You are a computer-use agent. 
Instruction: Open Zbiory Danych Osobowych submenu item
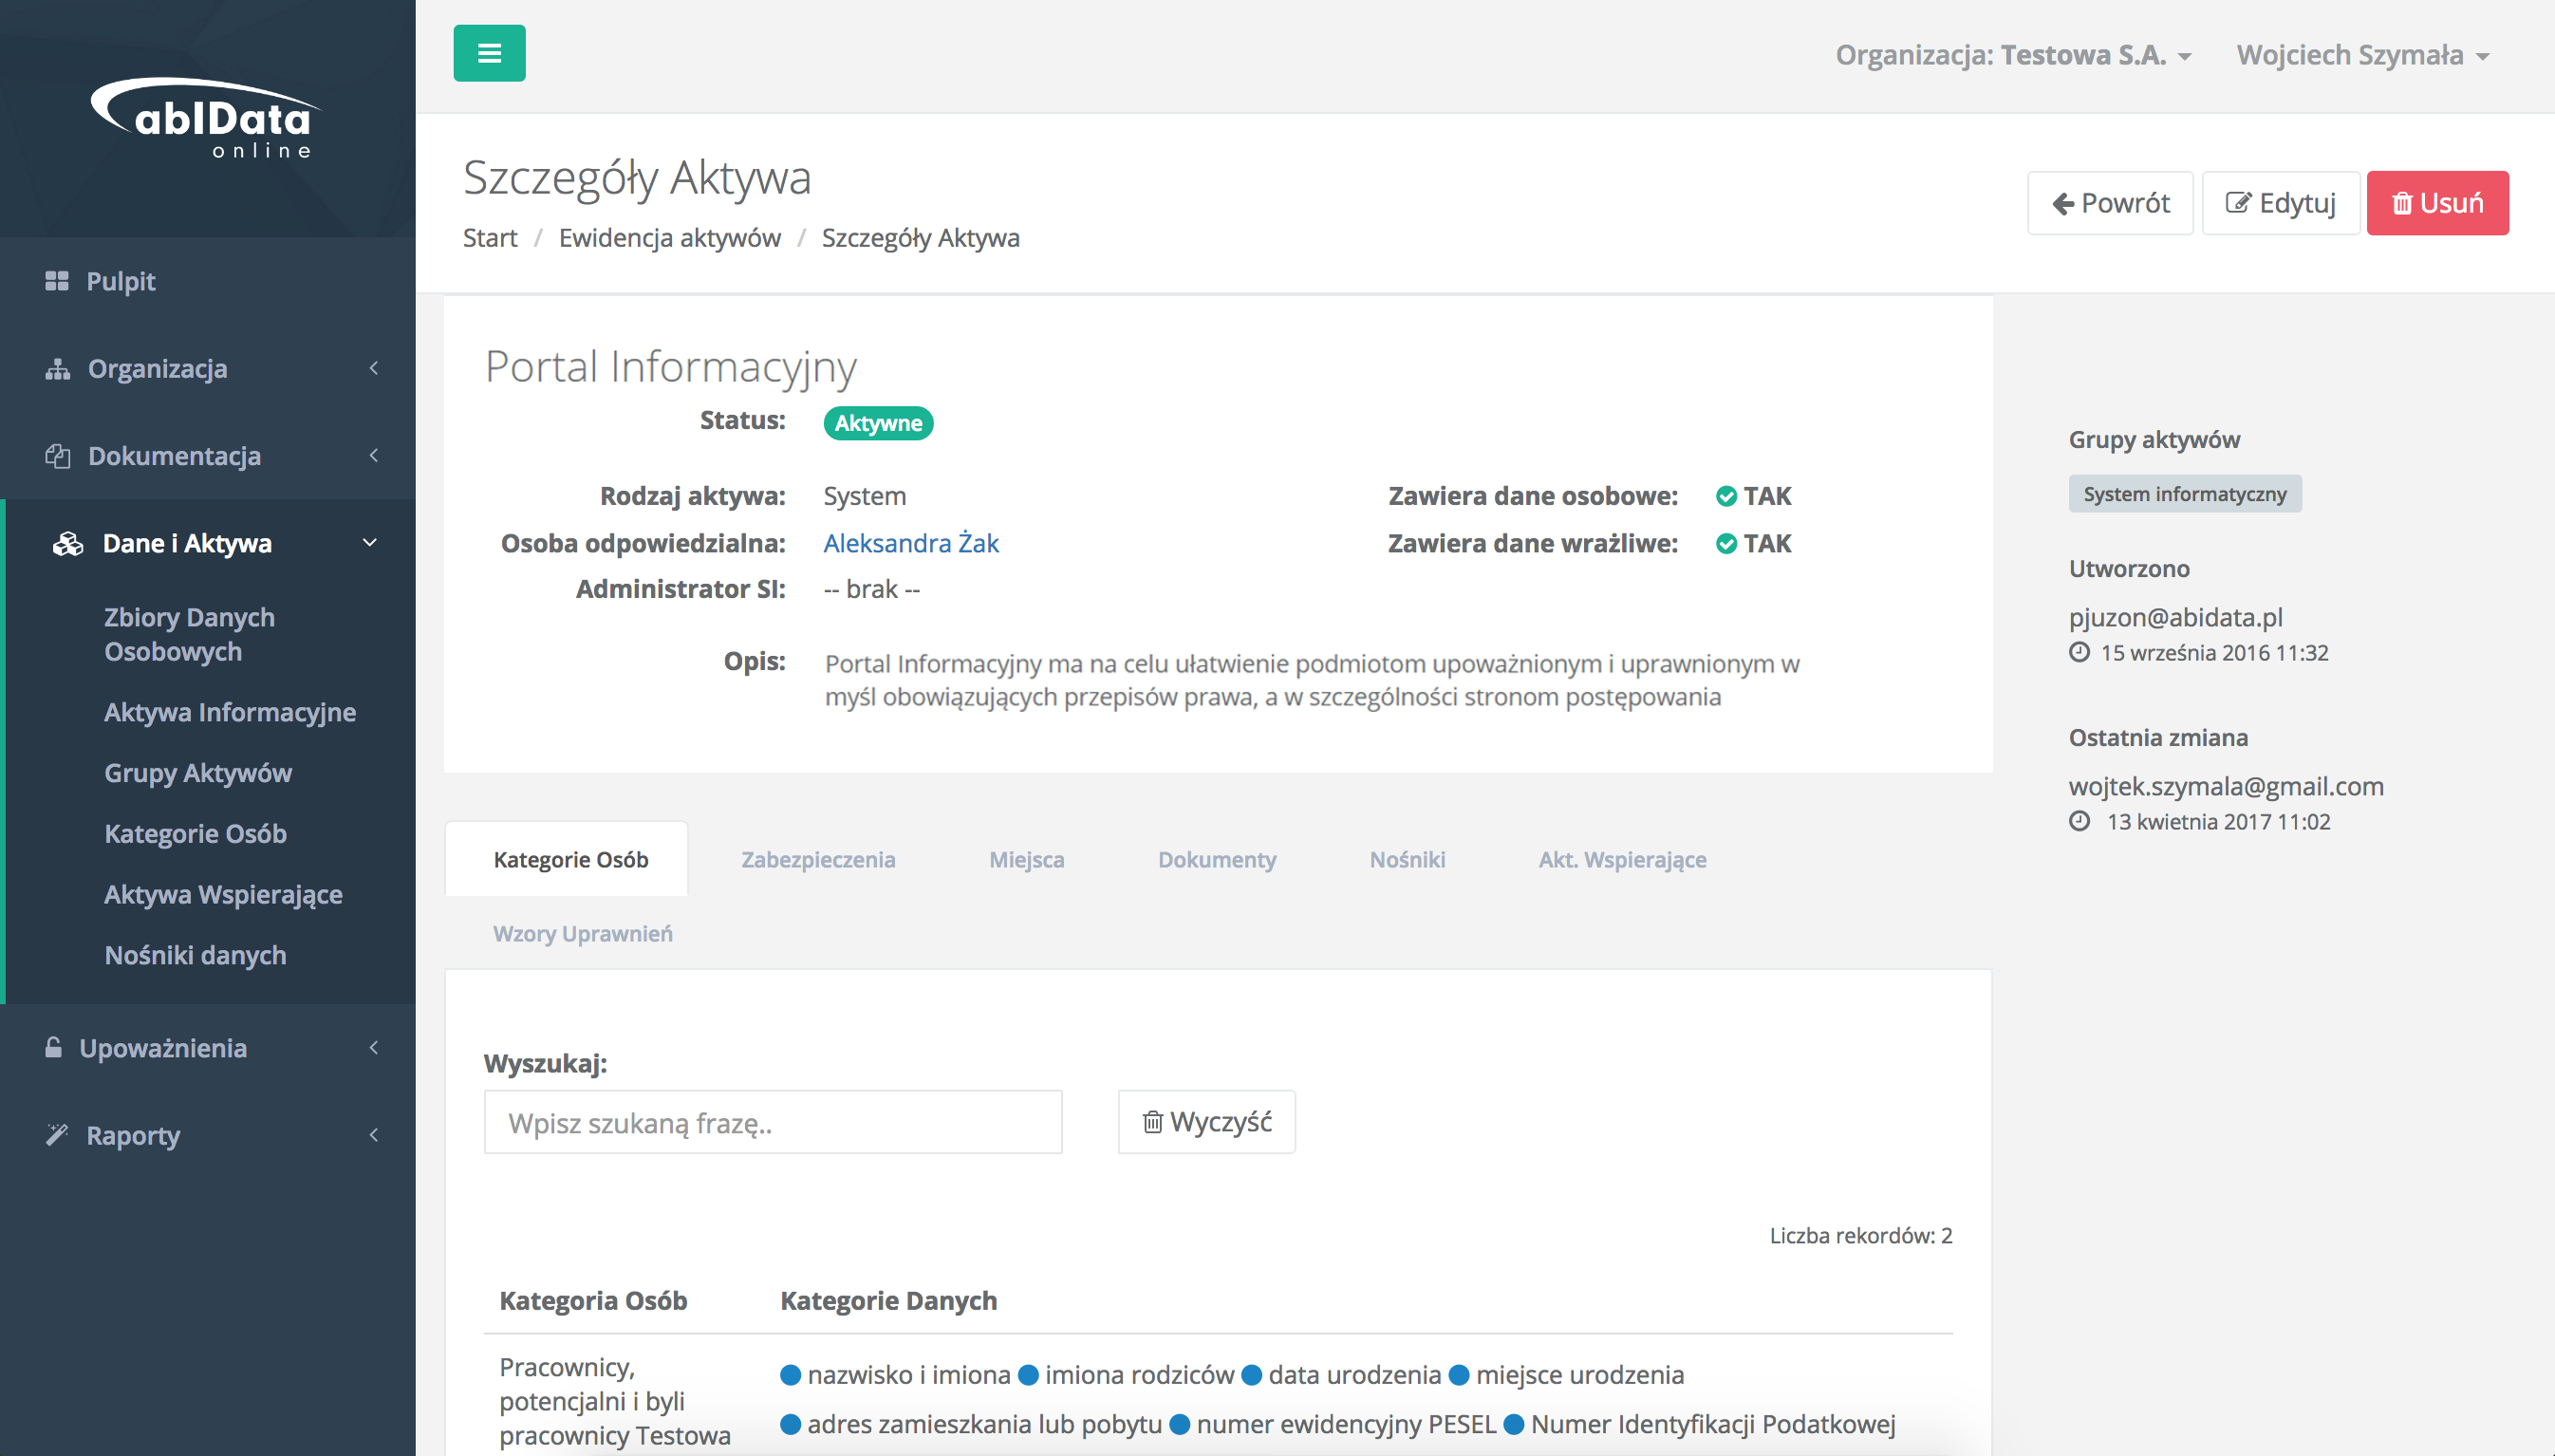point(189,634)
